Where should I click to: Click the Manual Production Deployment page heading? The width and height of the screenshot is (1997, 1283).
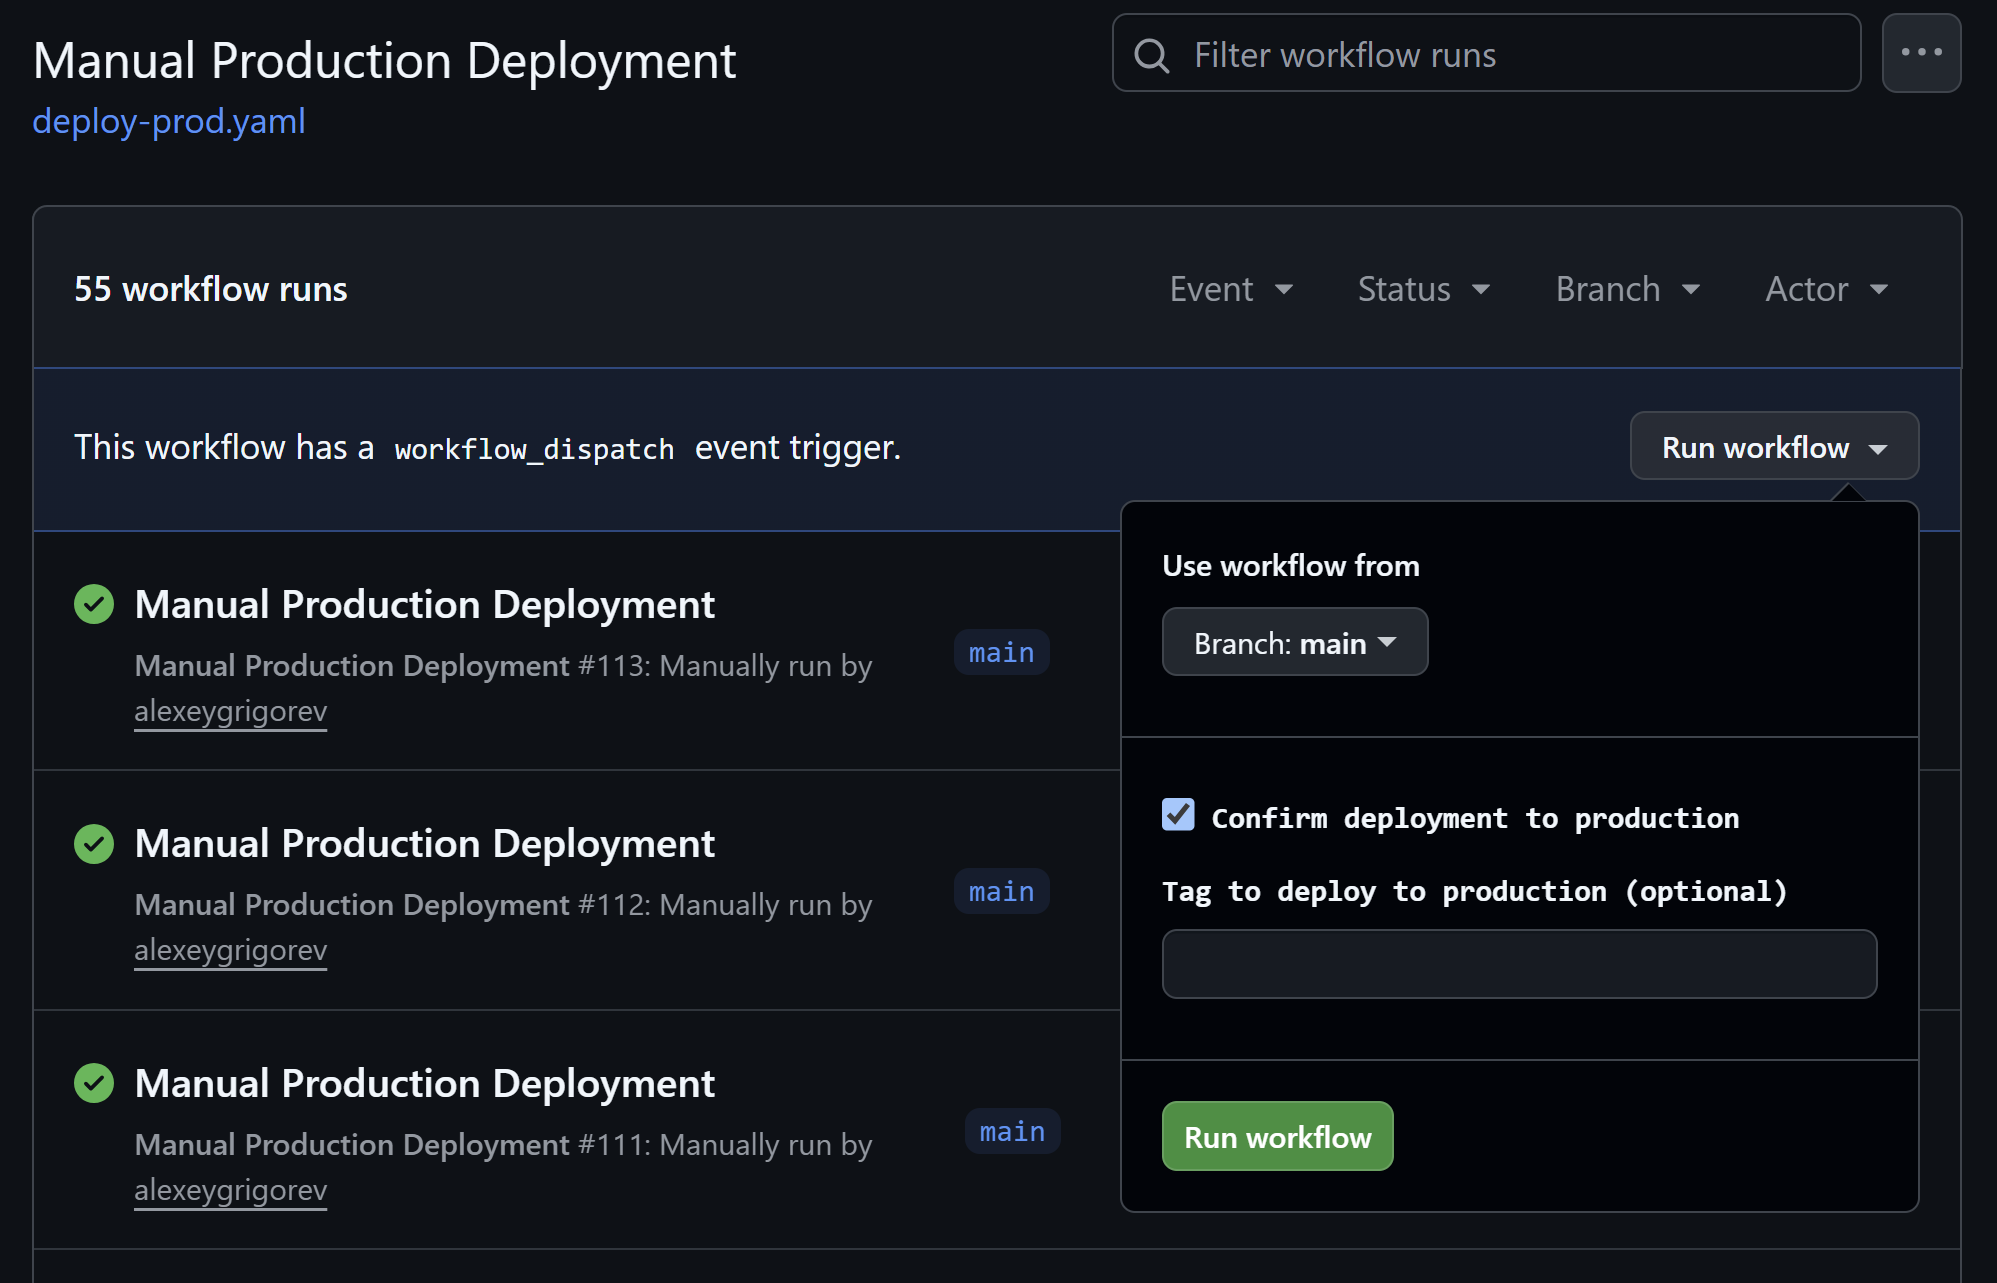click(x=384, y=61)
